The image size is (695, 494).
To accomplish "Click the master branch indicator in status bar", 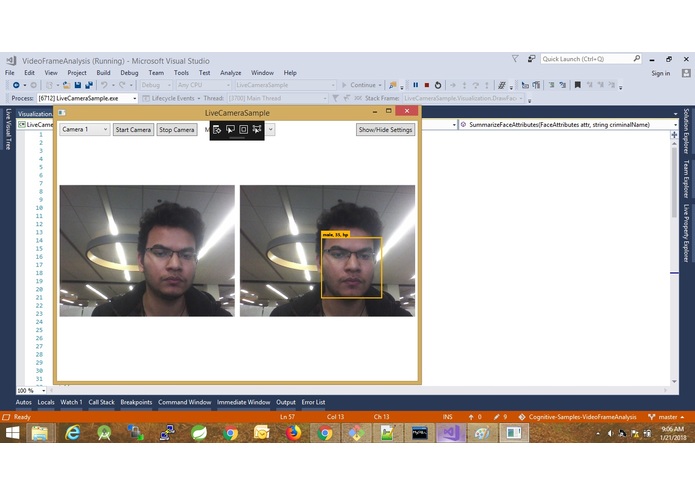I will pos(666,417).
